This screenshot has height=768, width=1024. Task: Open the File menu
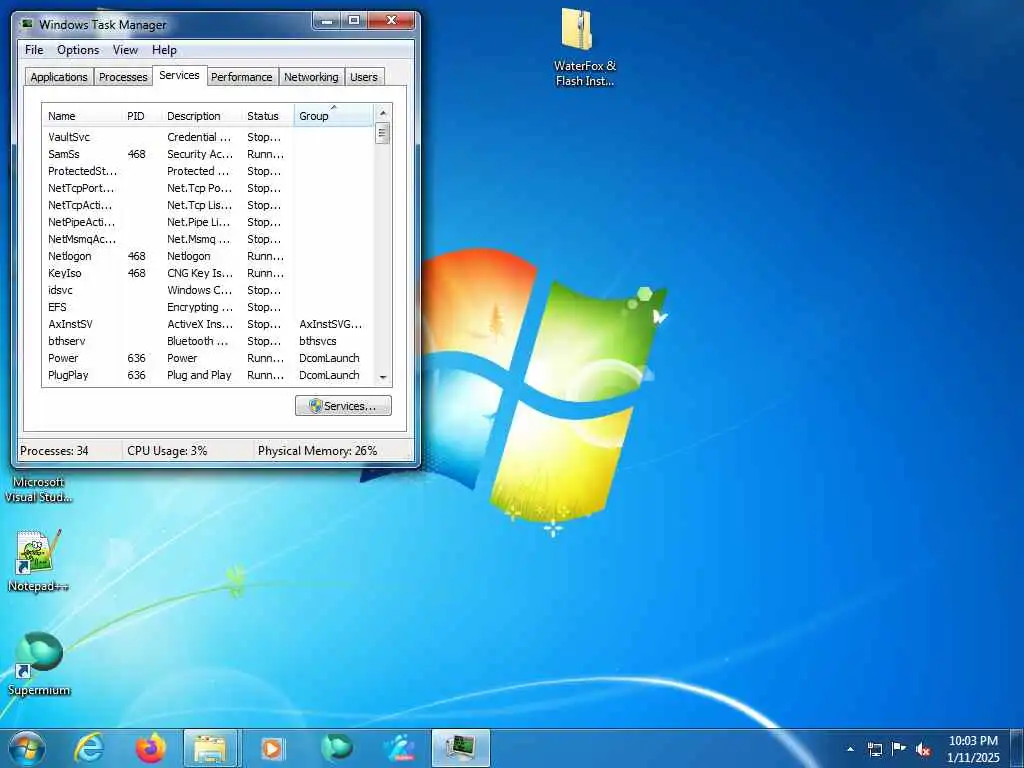point(34,50)
